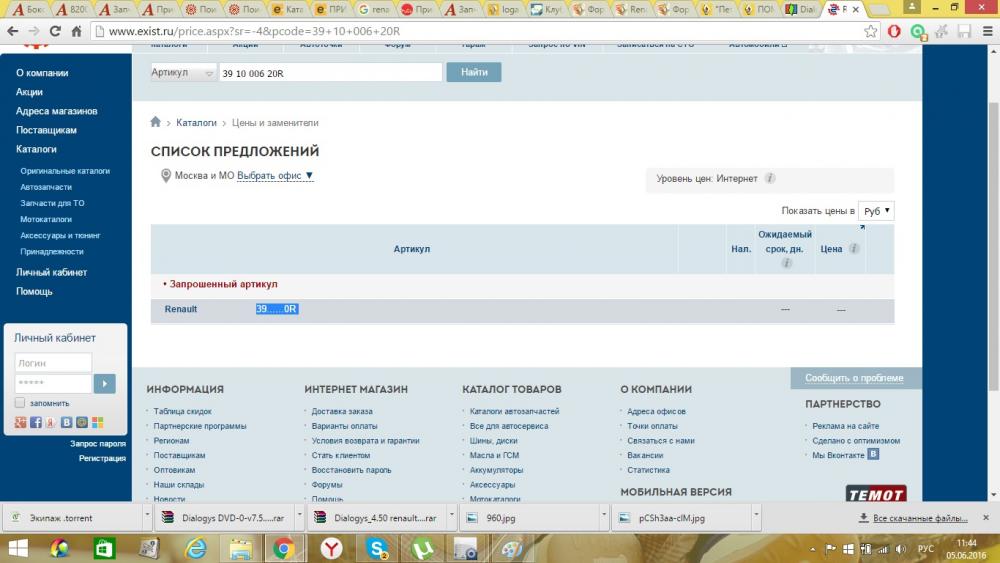Open Запрос пароля link
1000x563 pixels.
coord(98,443)
